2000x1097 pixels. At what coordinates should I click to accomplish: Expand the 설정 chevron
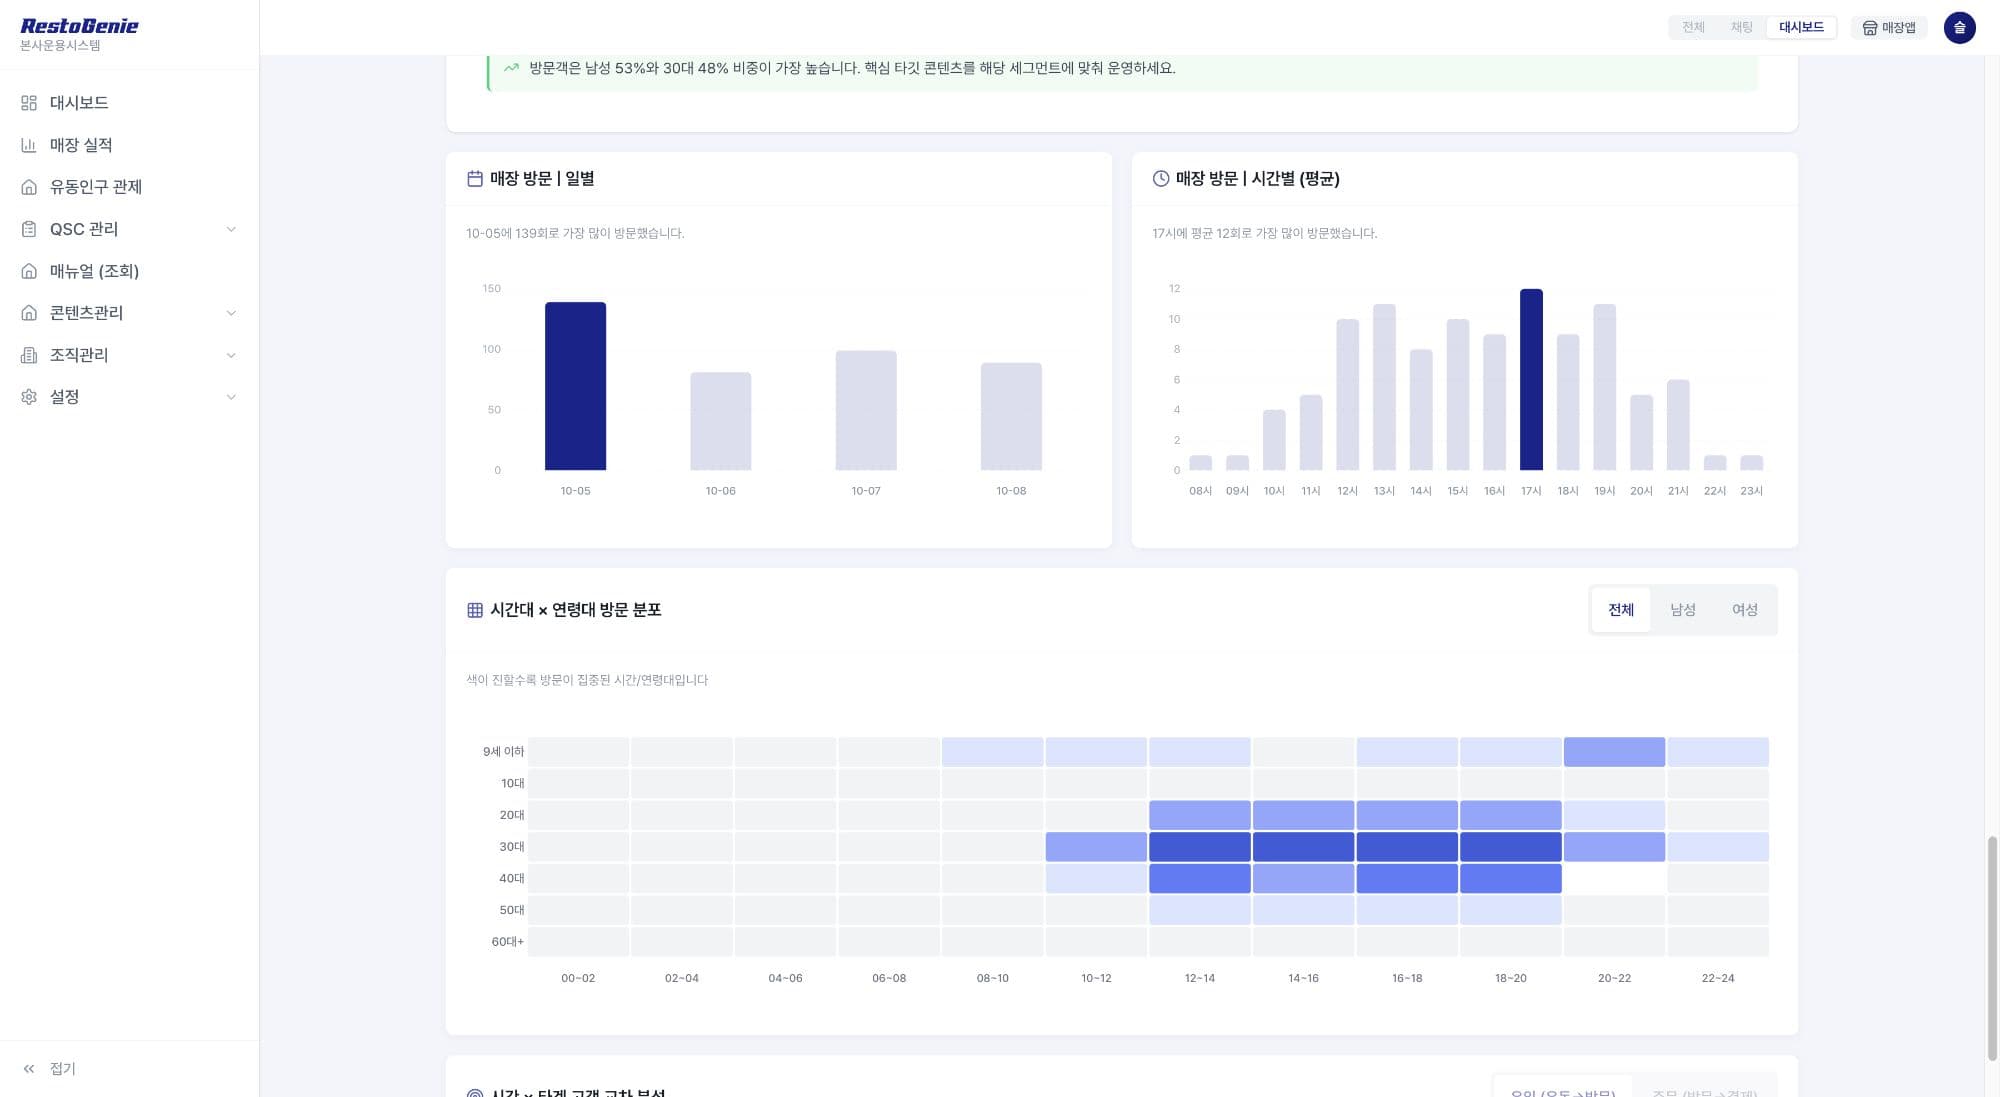[x=231, y=397]
